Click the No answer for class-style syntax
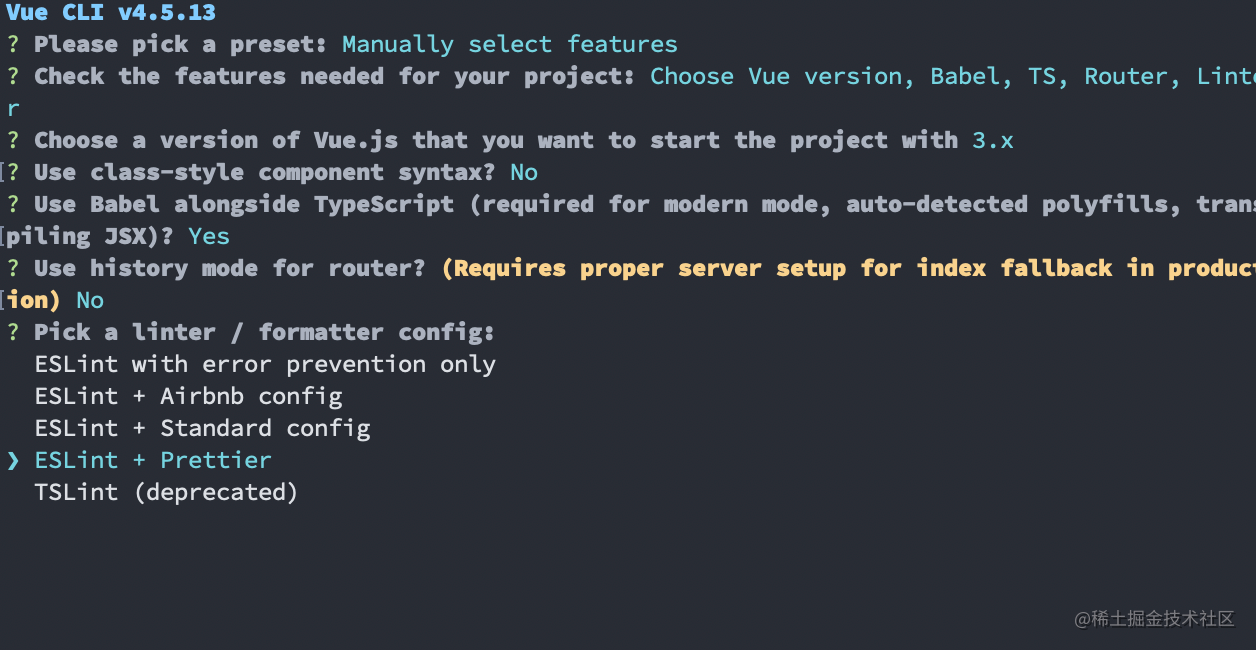 (x=524, y=172)
